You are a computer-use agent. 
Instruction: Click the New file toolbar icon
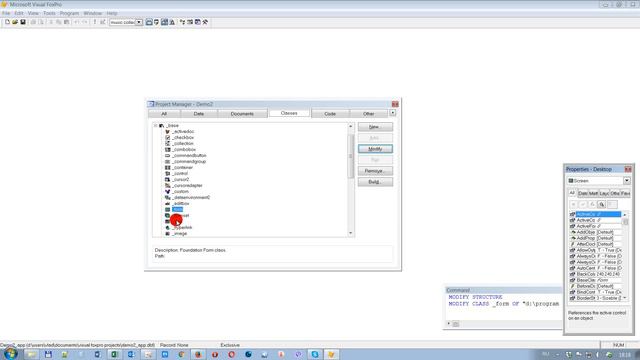[7, 22]
